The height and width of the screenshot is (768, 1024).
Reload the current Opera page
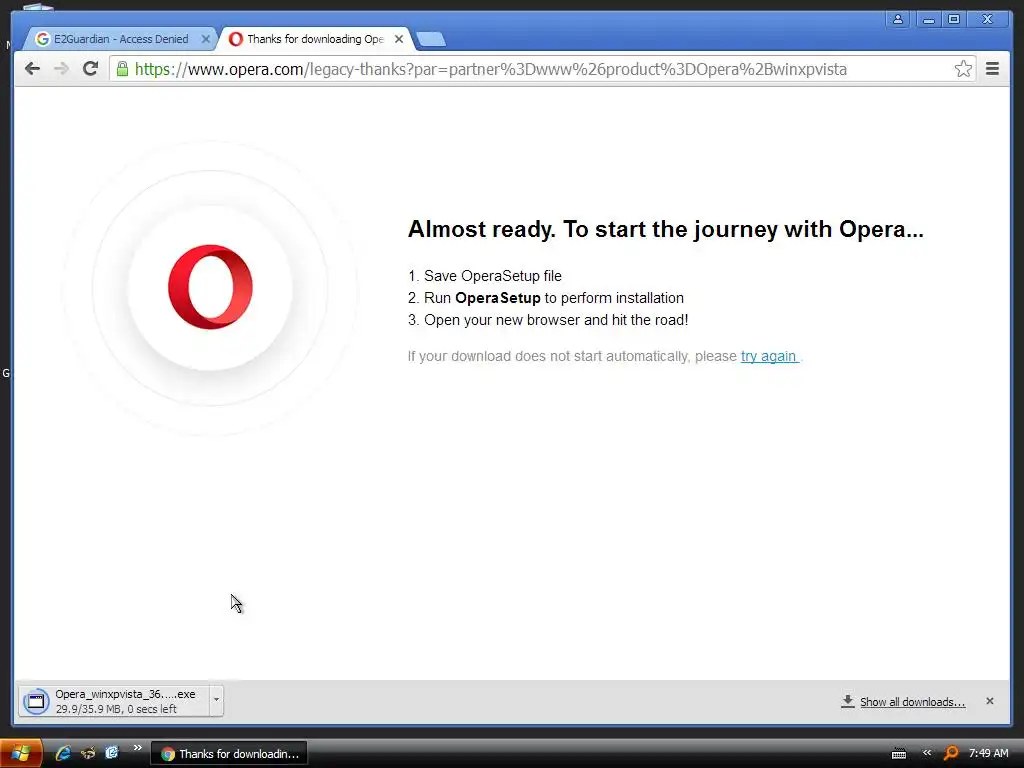point(90,69)
